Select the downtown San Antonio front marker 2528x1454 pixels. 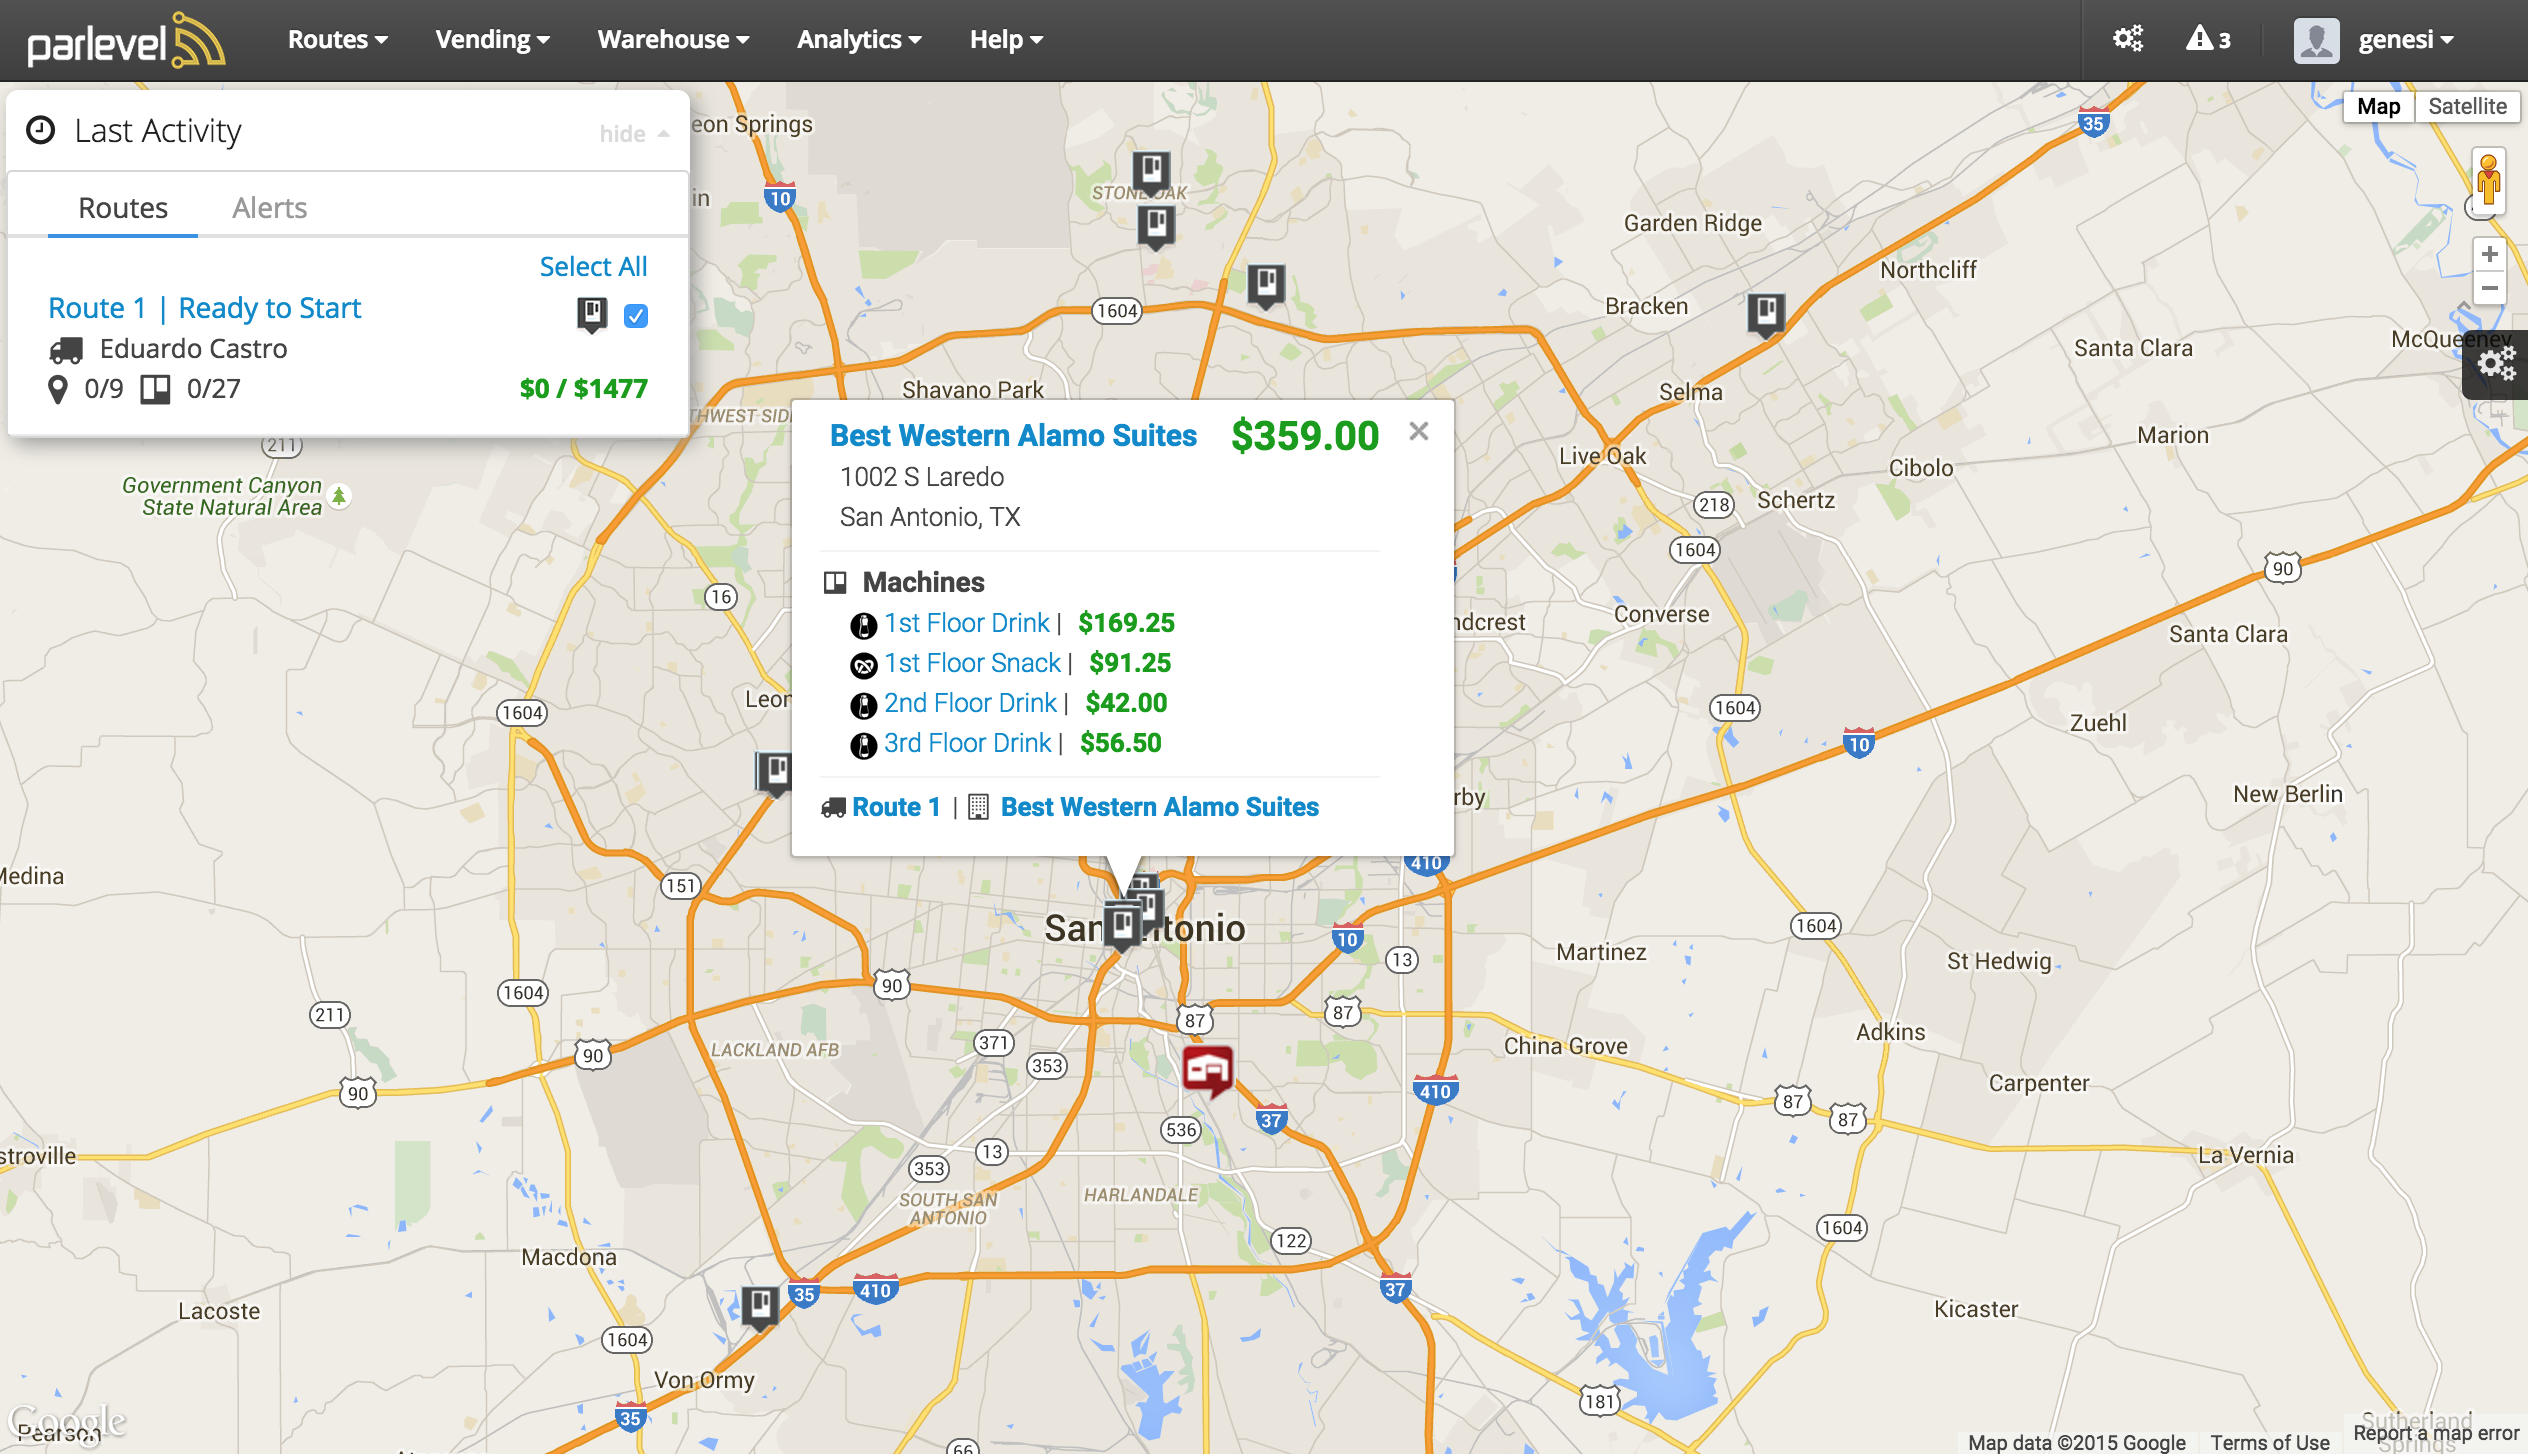click(1123, 927)
